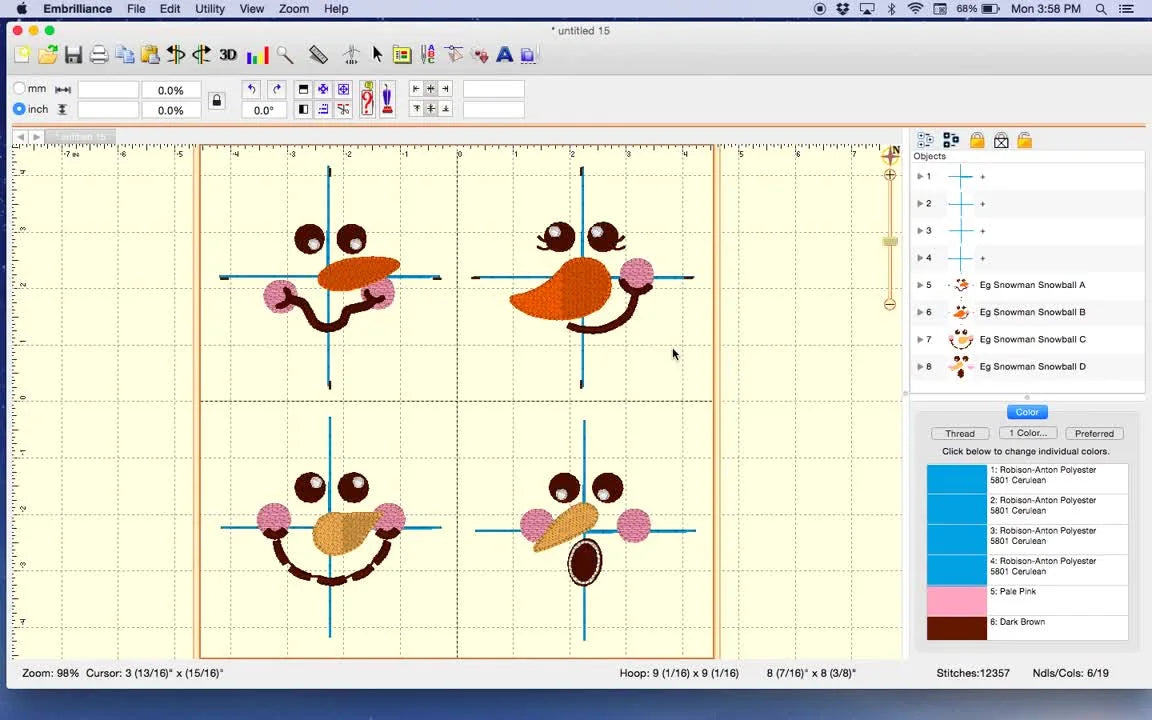Click the unlock icon in the Objects panel header

(x=1024, y=140)
